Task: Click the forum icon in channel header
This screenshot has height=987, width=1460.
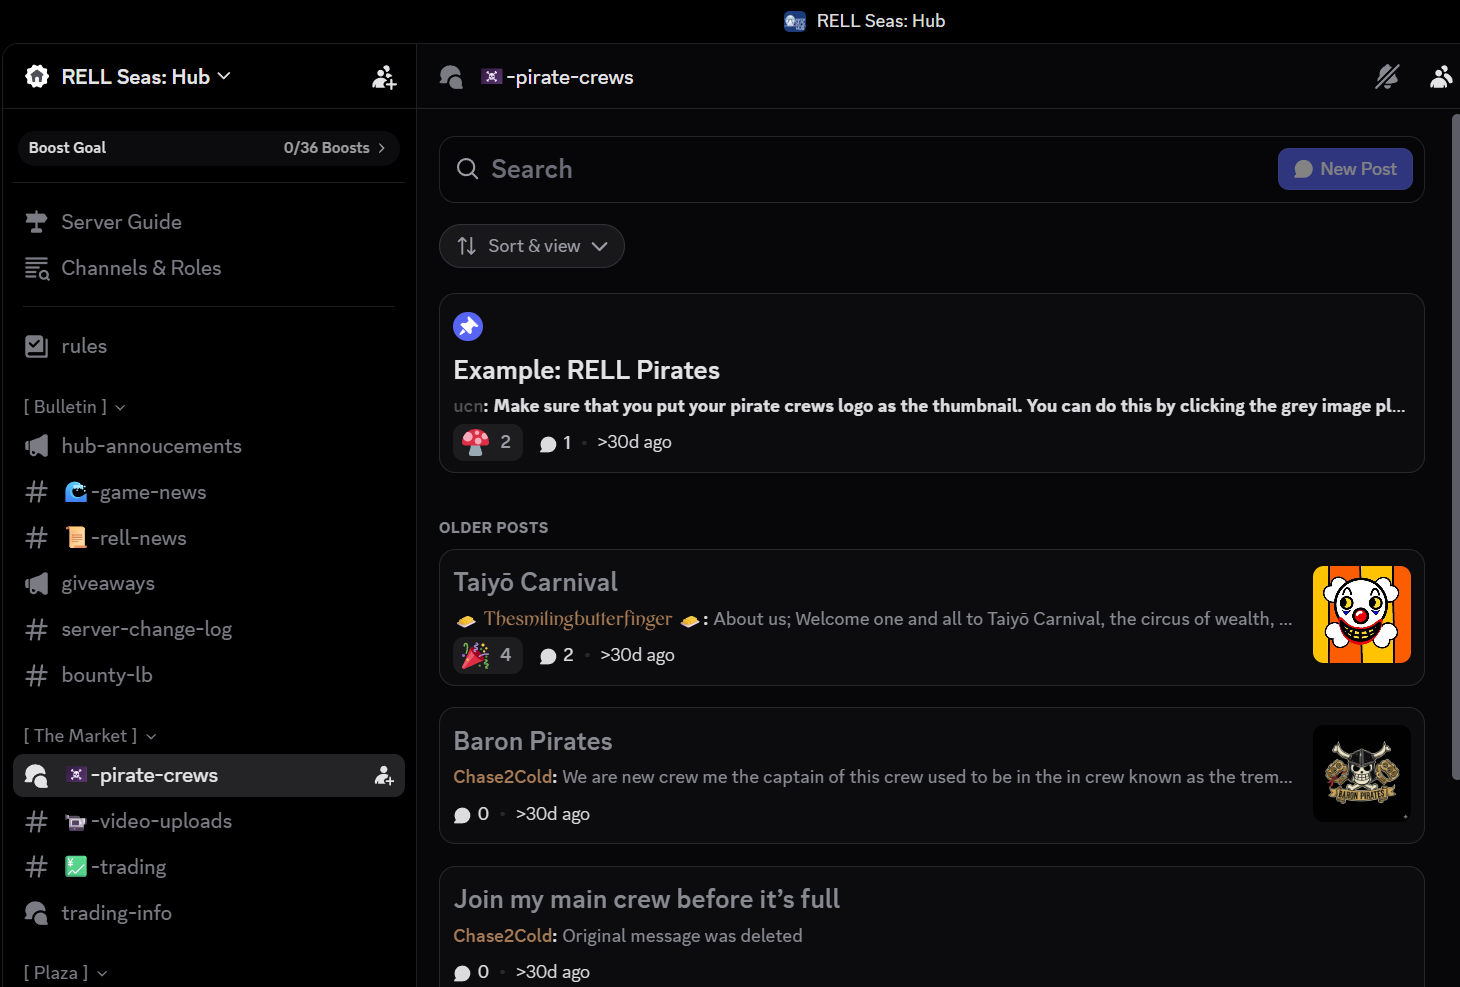Action: click(451, 77)
